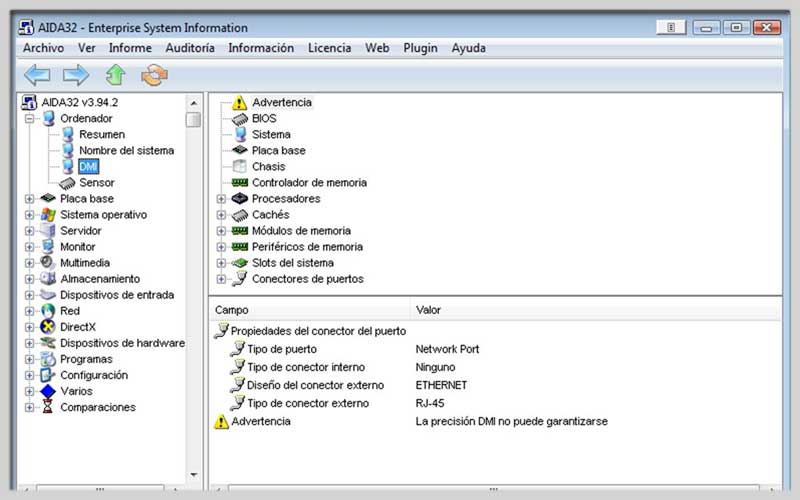Click the orange Refresh toolbar icon

tap(154, 76)
